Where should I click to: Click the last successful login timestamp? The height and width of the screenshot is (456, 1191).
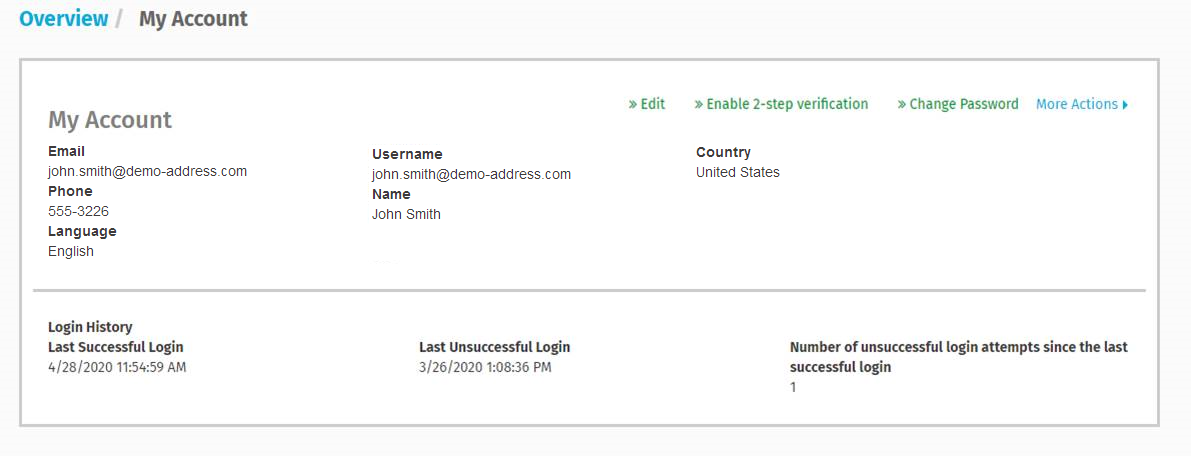117,367
